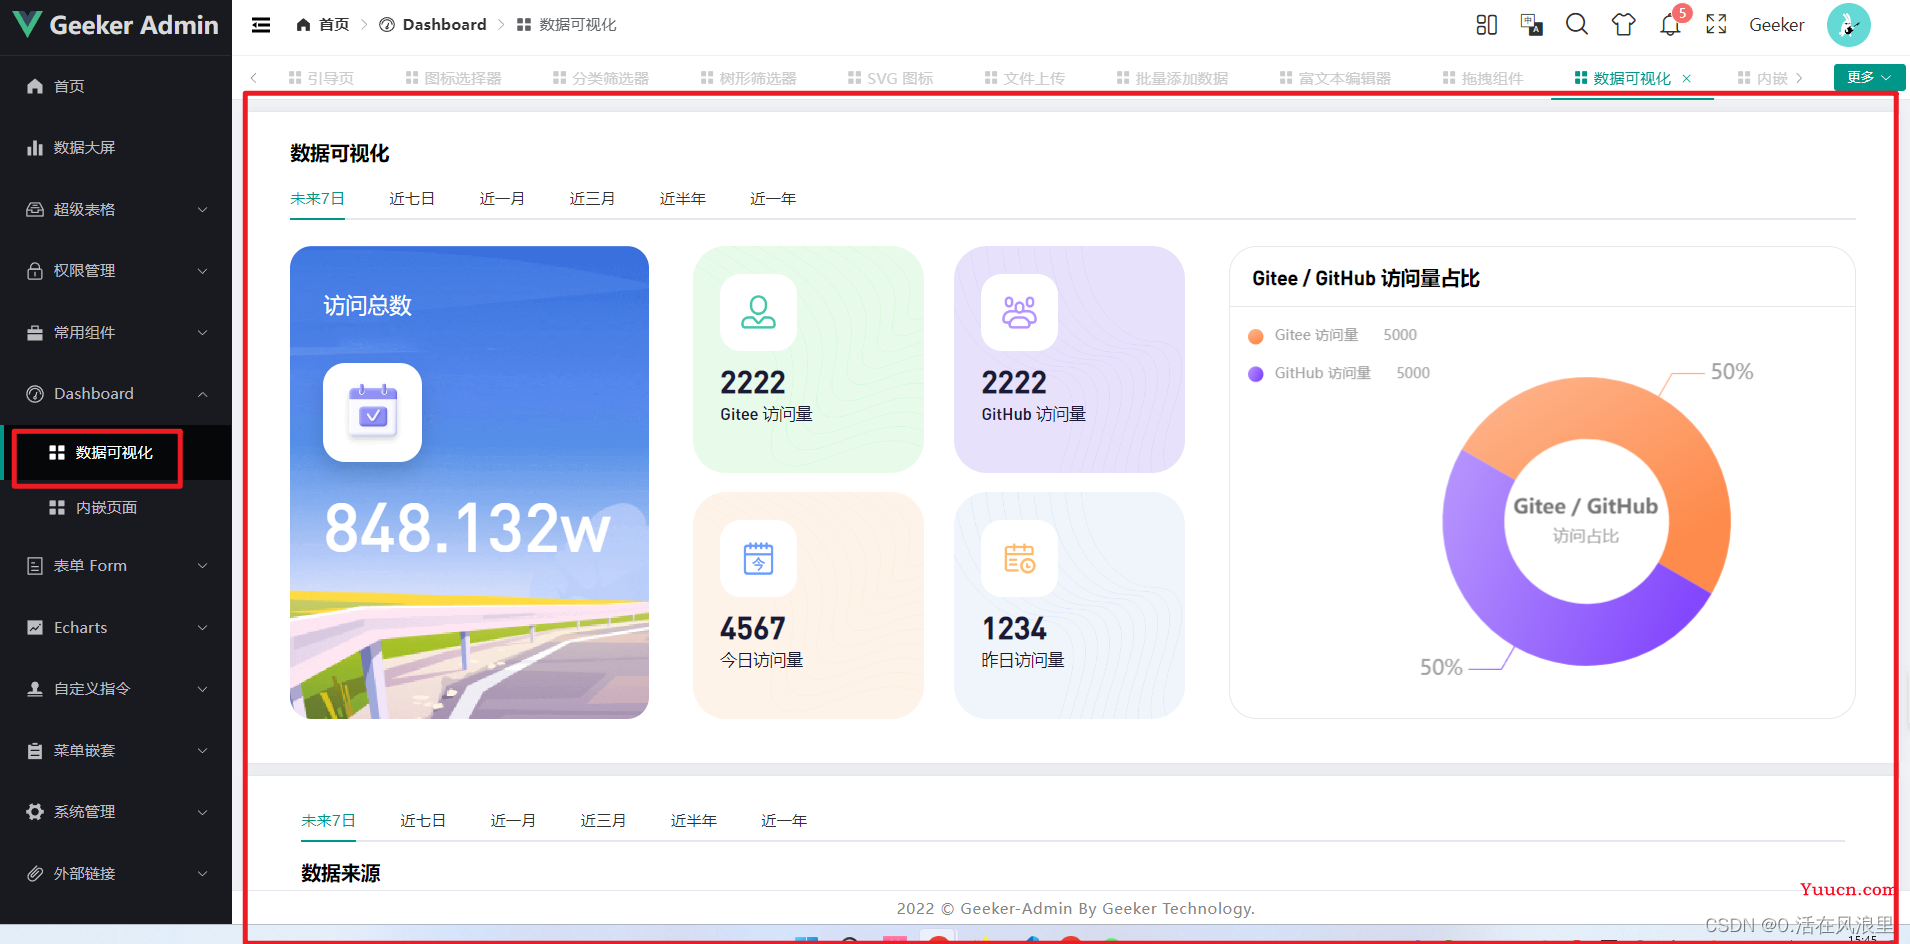The width and height of the screenshot is (1910, 944).
Task: Switch to the 引导页 tab
Action: [x=321, y=78]
